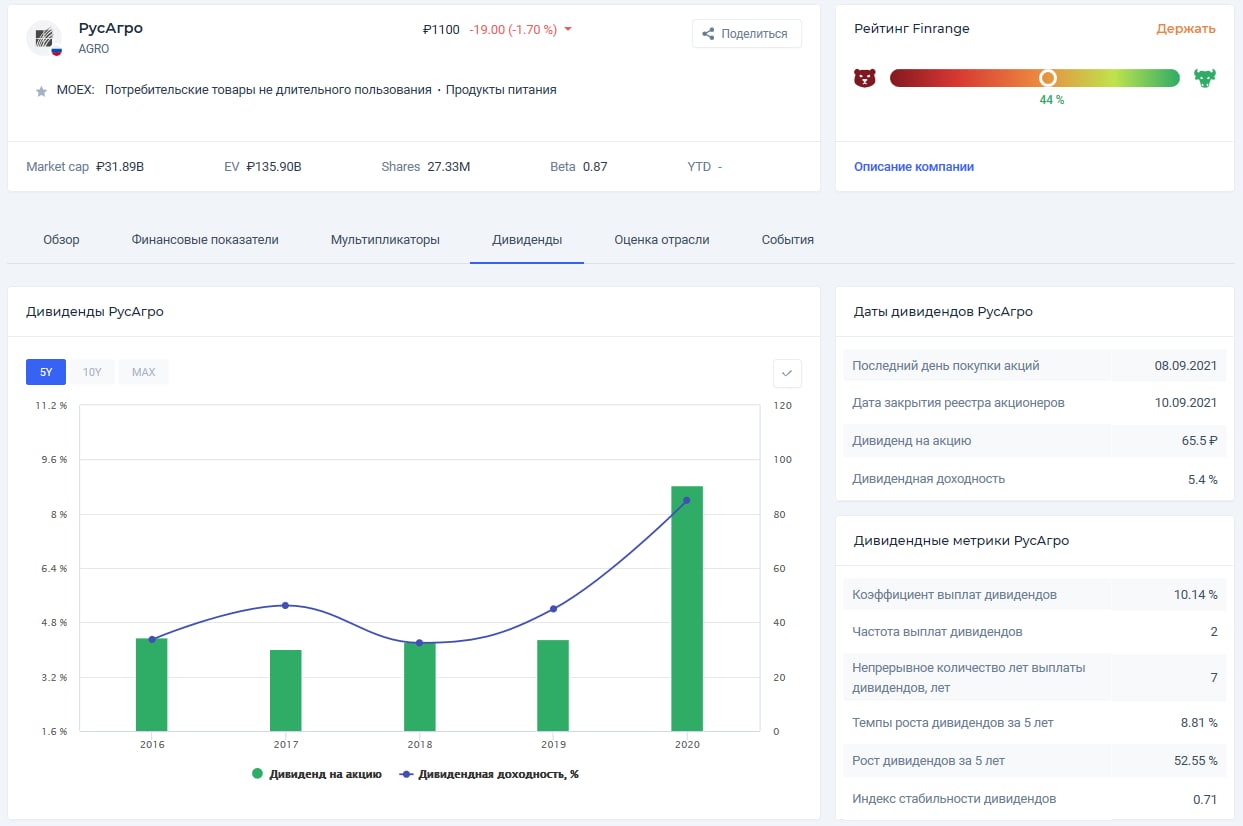Click the 2017 dividend bar
This screenshot has width=1243, height=826.
point(286,691)
